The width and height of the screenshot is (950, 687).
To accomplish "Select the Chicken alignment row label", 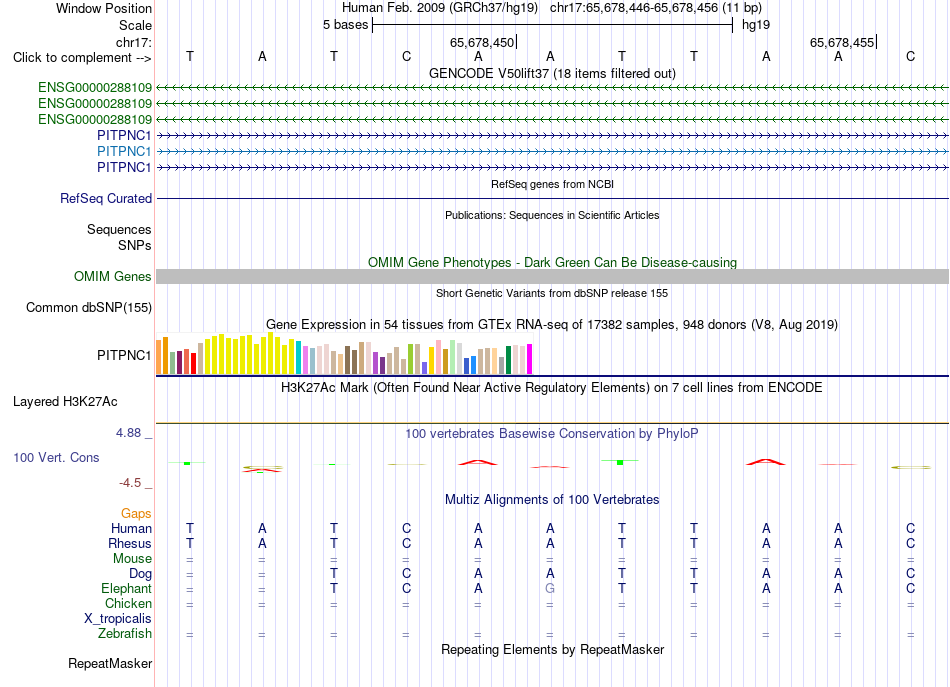I will tap(128, 603).
